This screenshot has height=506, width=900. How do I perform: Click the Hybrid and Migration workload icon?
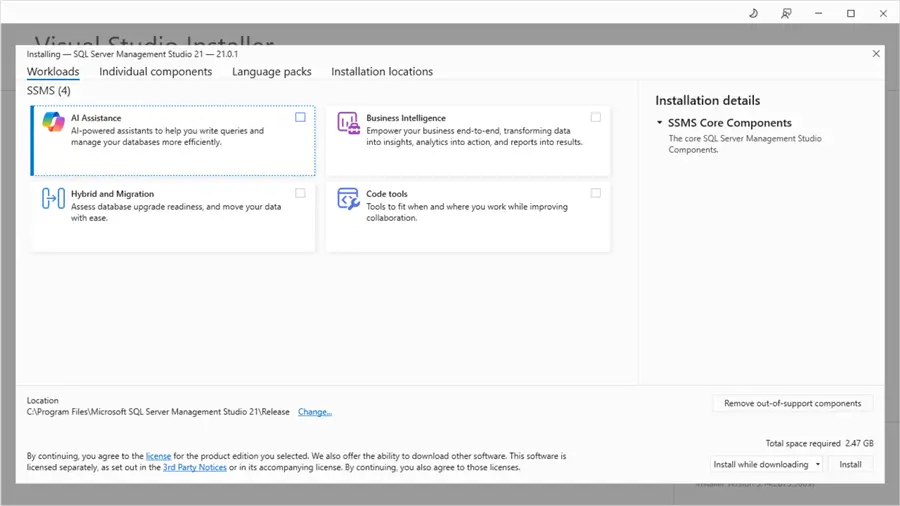point(53,198)
